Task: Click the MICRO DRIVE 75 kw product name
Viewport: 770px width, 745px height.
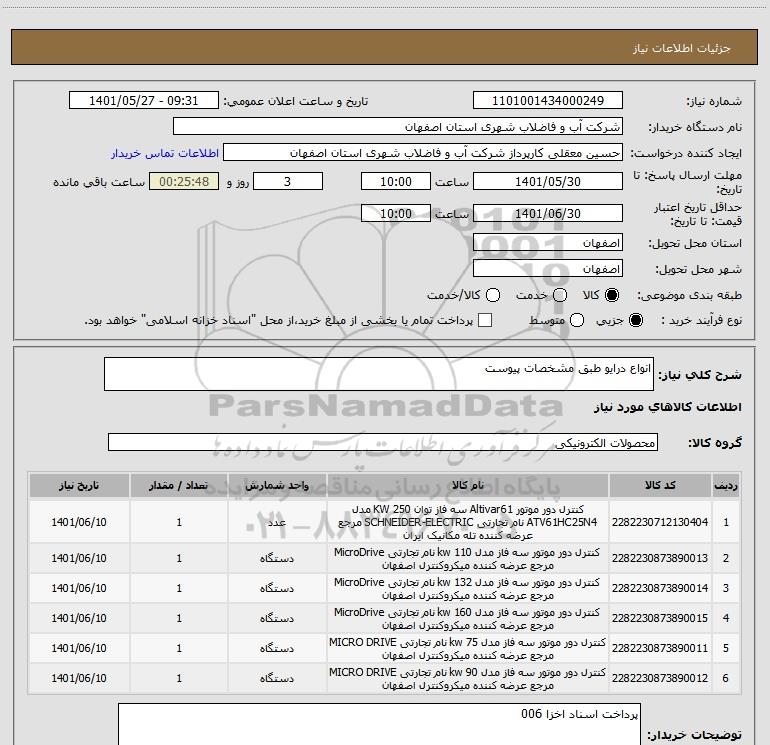Action: click(468, 649)
